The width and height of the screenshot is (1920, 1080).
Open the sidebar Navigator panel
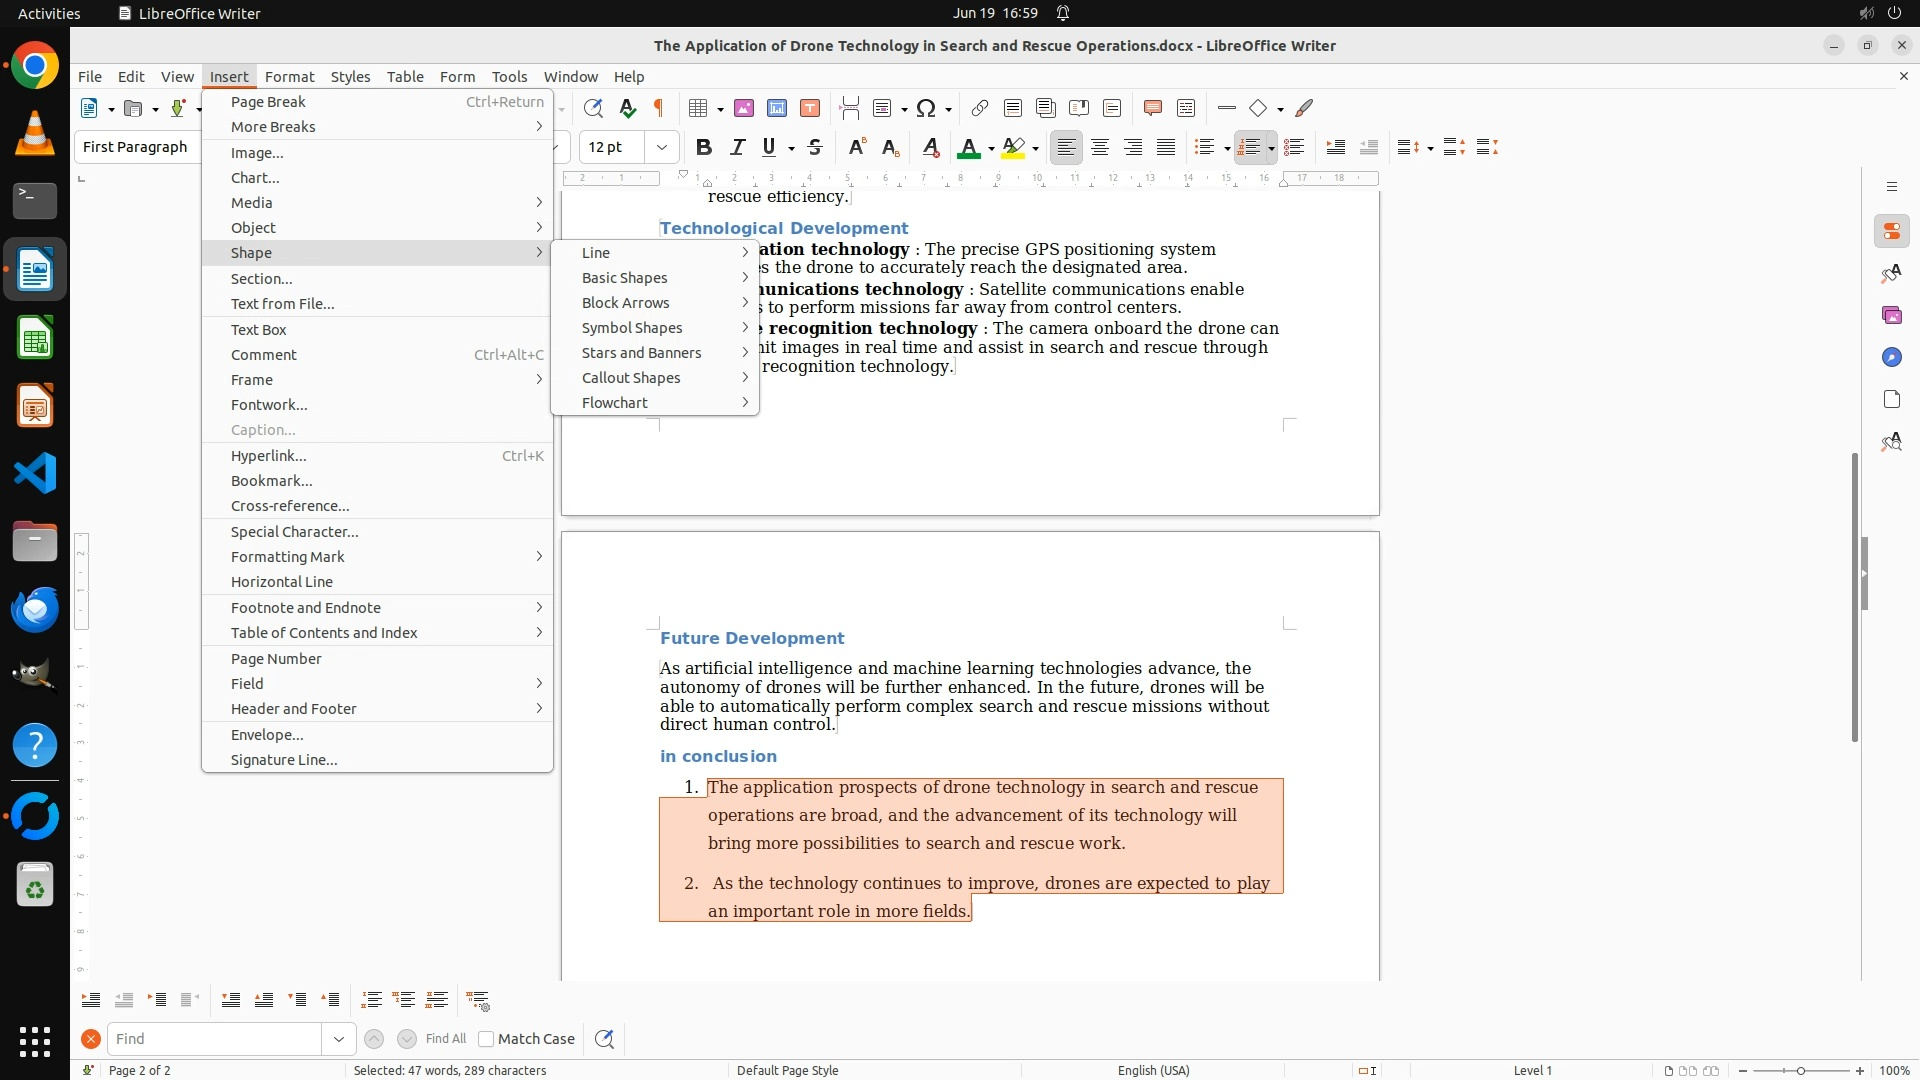coord(1891,357)
